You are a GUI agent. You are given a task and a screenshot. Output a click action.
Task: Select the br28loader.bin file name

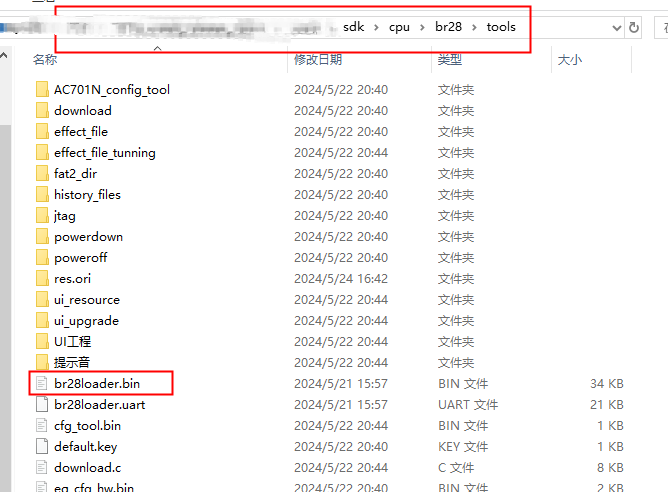point(97,383)
